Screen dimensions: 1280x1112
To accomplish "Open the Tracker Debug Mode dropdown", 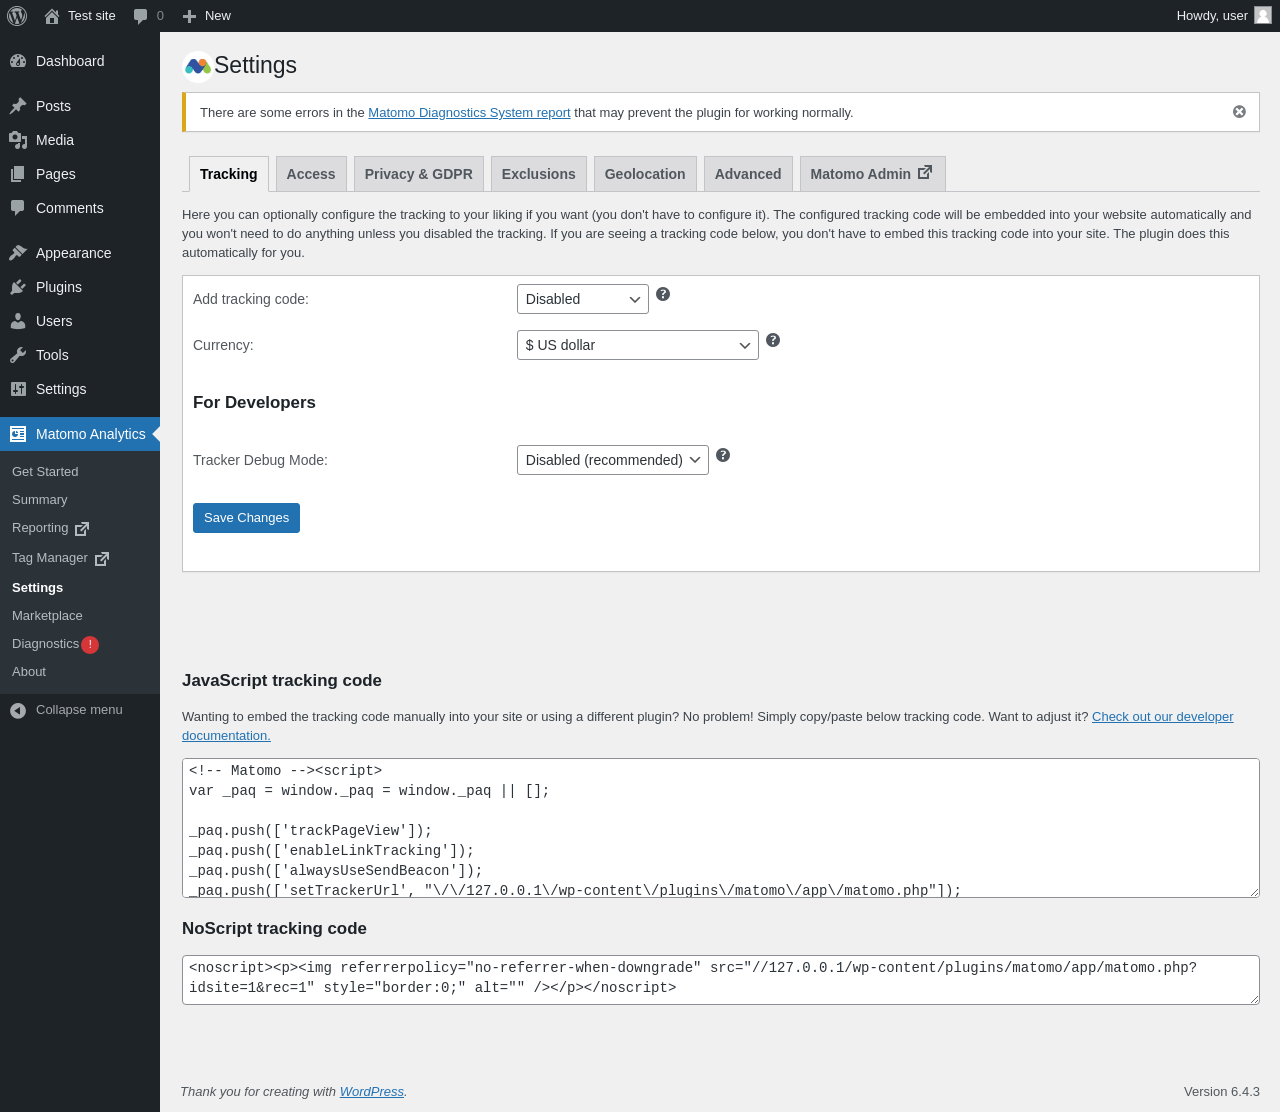I will point(613,460).
